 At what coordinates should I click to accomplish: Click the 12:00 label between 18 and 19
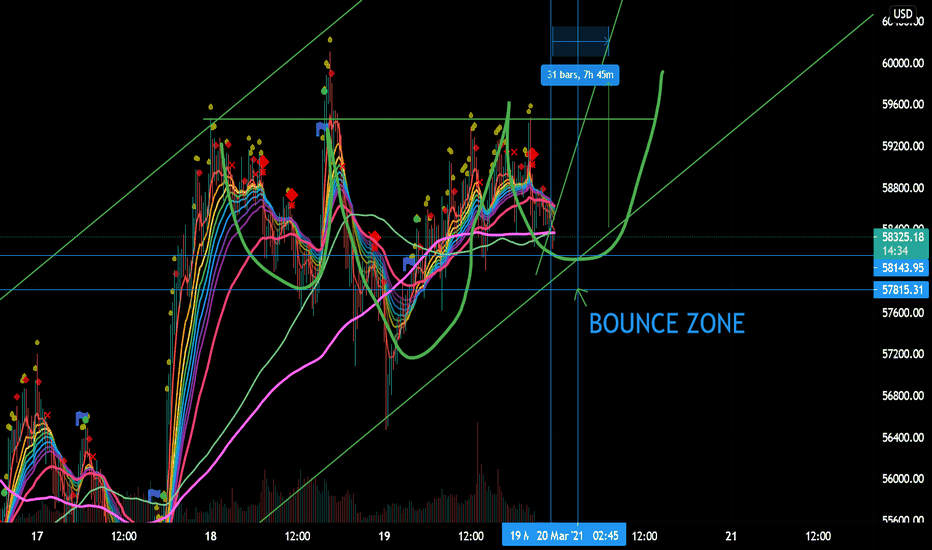(x=297, y=536)
